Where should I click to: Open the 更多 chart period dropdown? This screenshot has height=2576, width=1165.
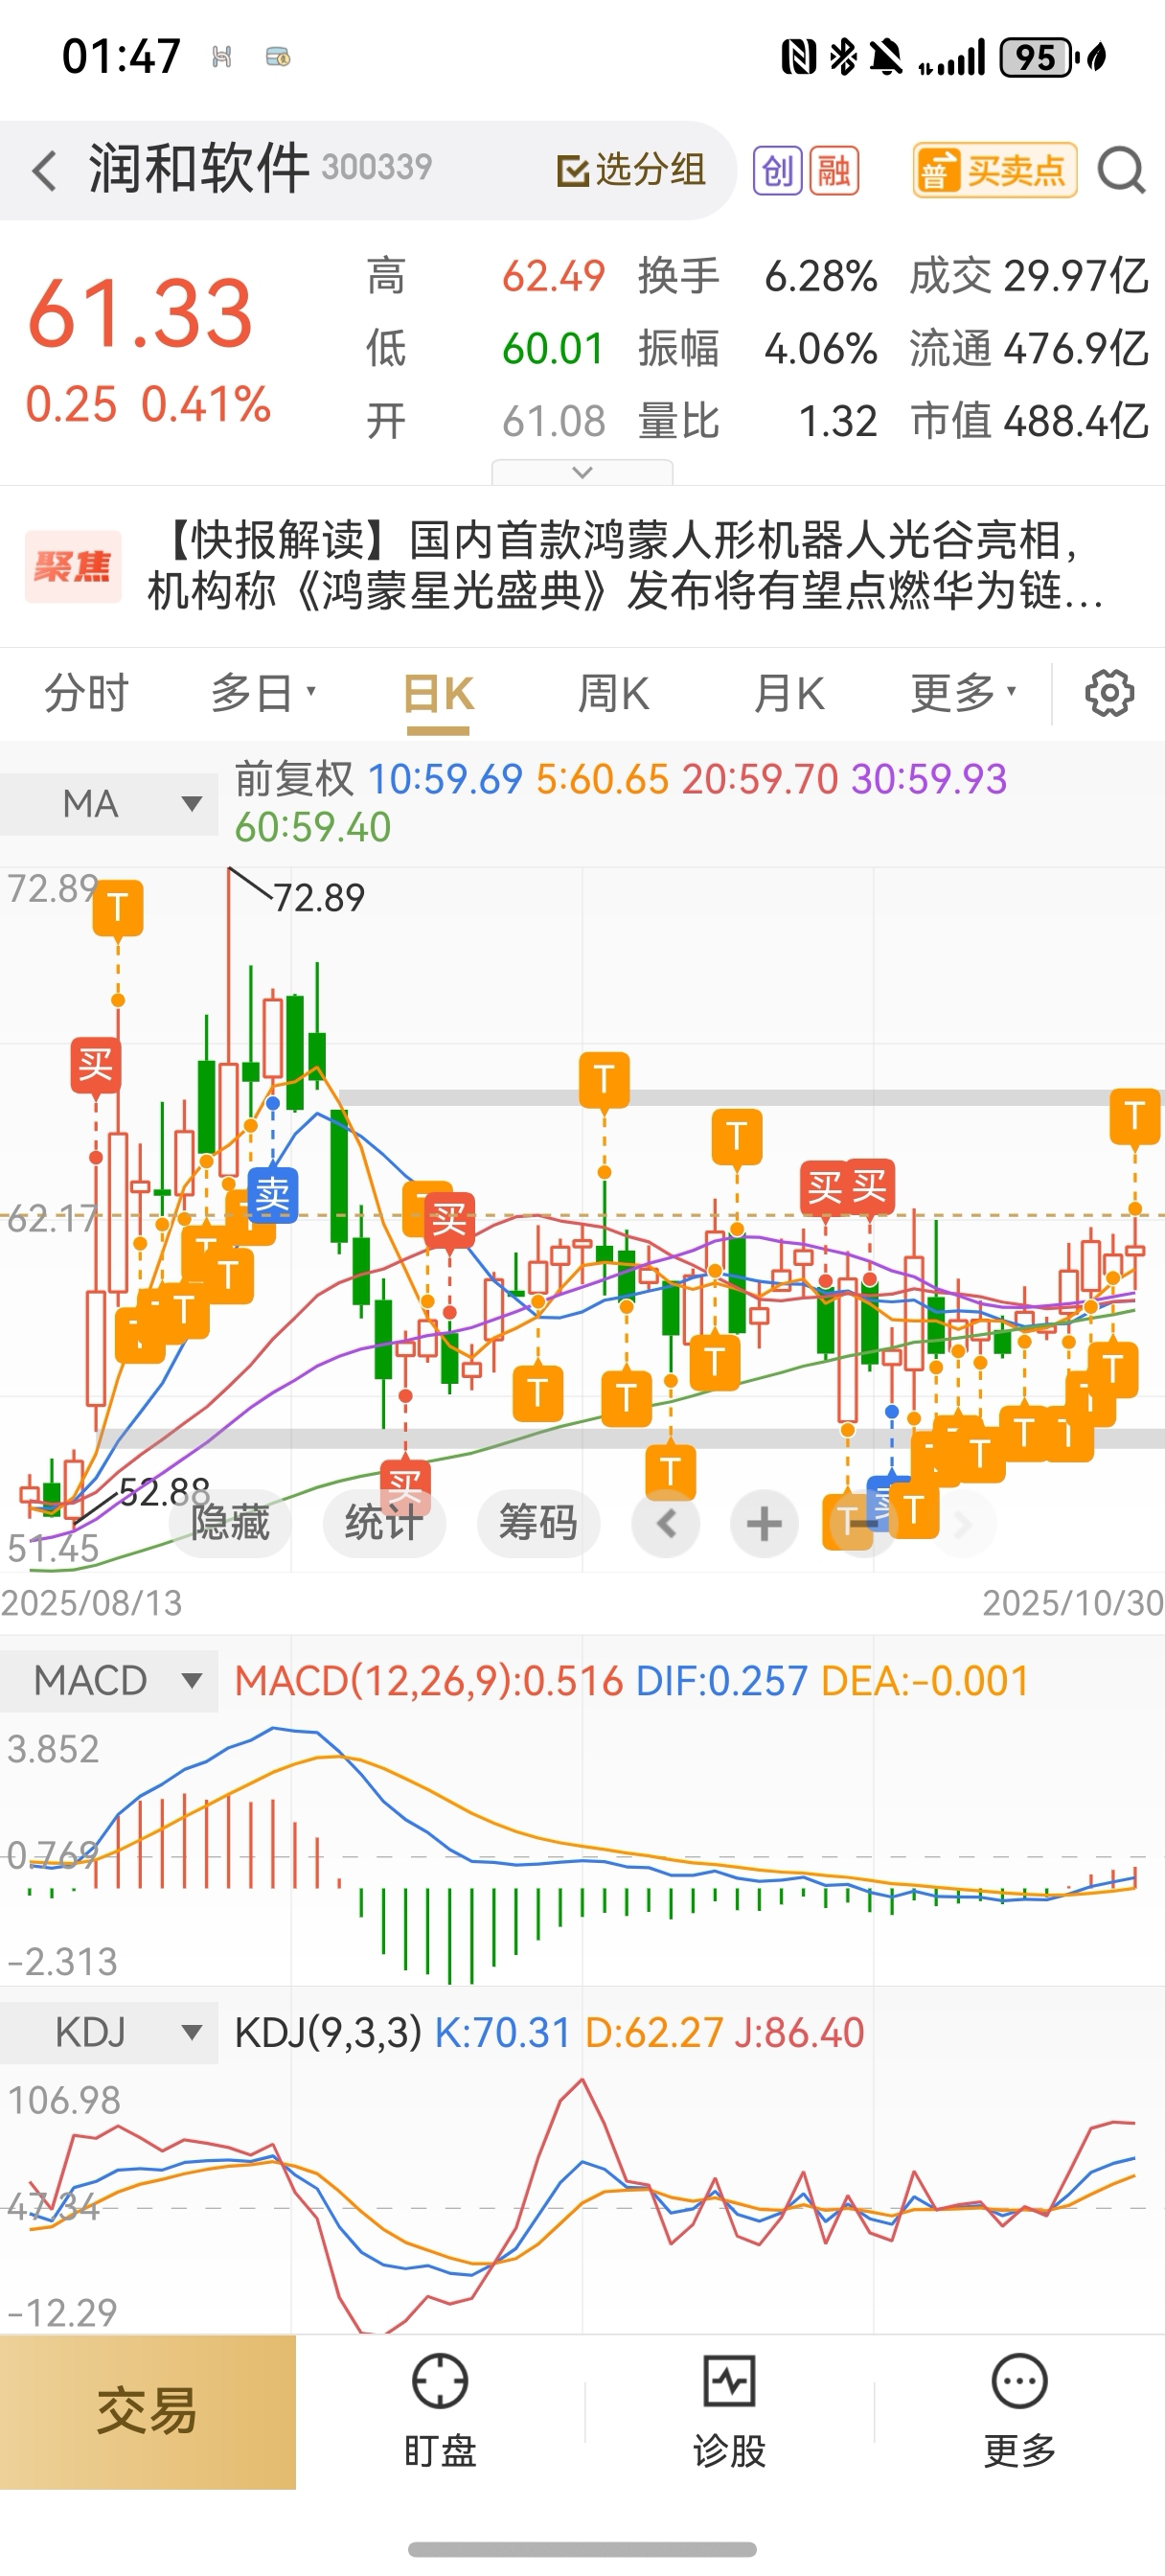coord(963,693)
